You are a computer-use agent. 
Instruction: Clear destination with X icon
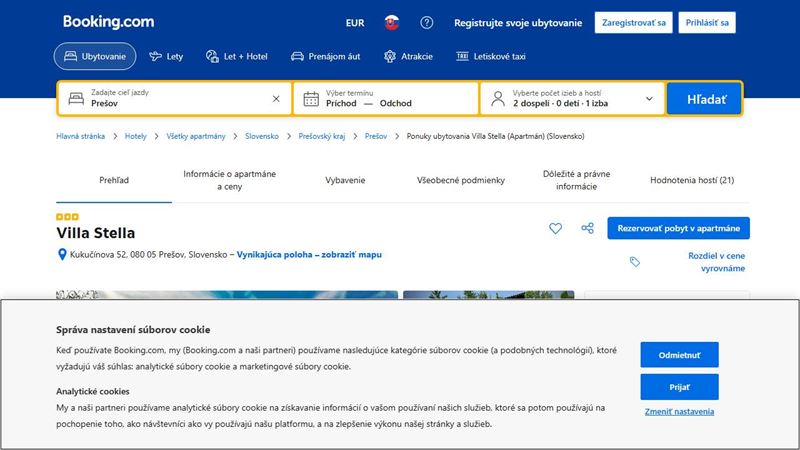click(x=276, y=98)
